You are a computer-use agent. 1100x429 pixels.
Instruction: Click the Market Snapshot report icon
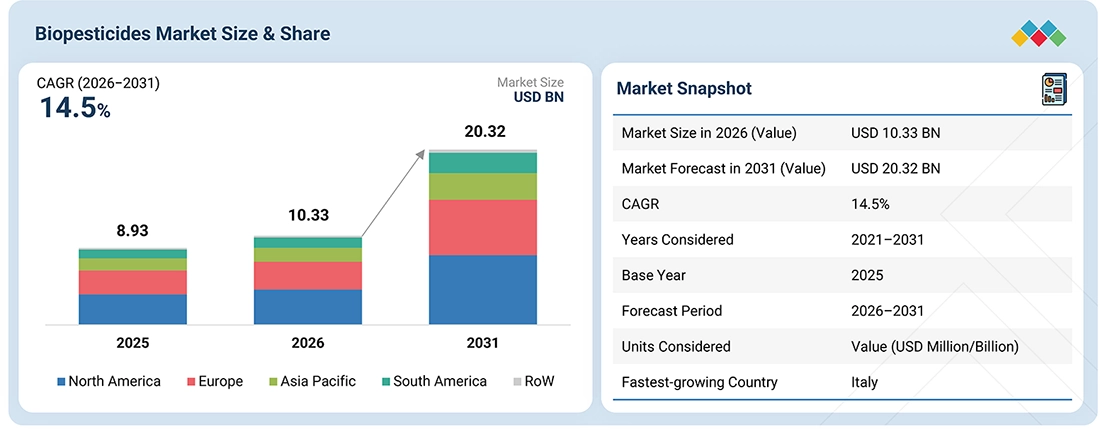pyautogui.click(x=1054, y=90)
